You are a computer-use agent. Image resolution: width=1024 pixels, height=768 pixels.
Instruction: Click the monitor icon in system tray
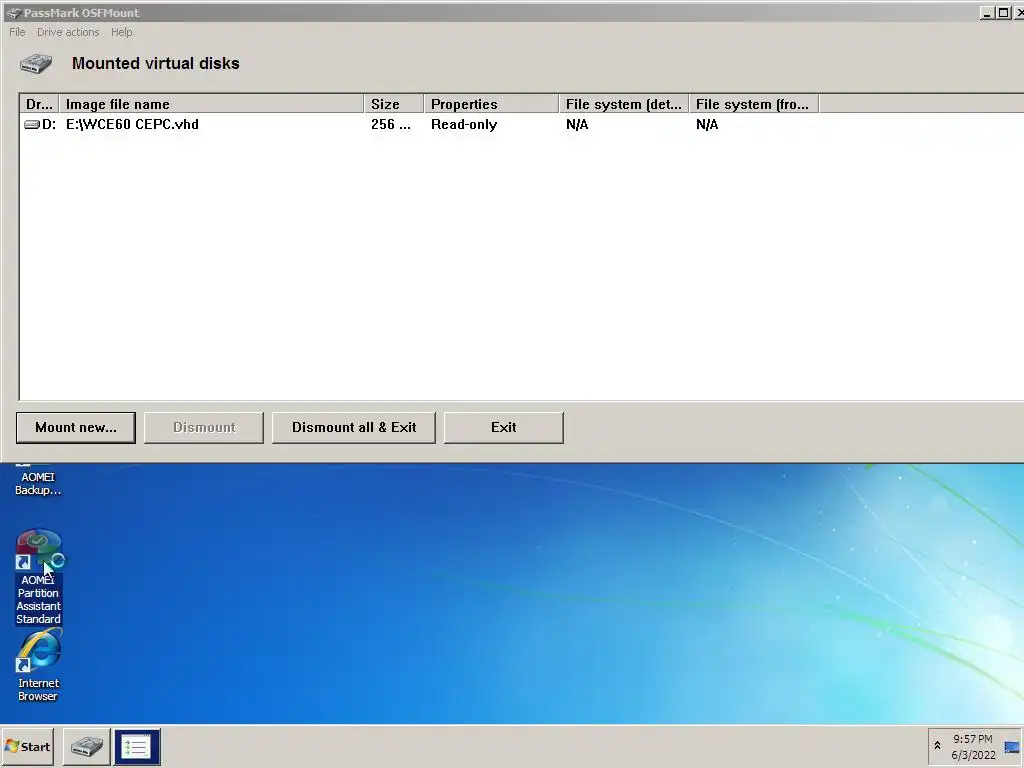[x=1012, y=747]
